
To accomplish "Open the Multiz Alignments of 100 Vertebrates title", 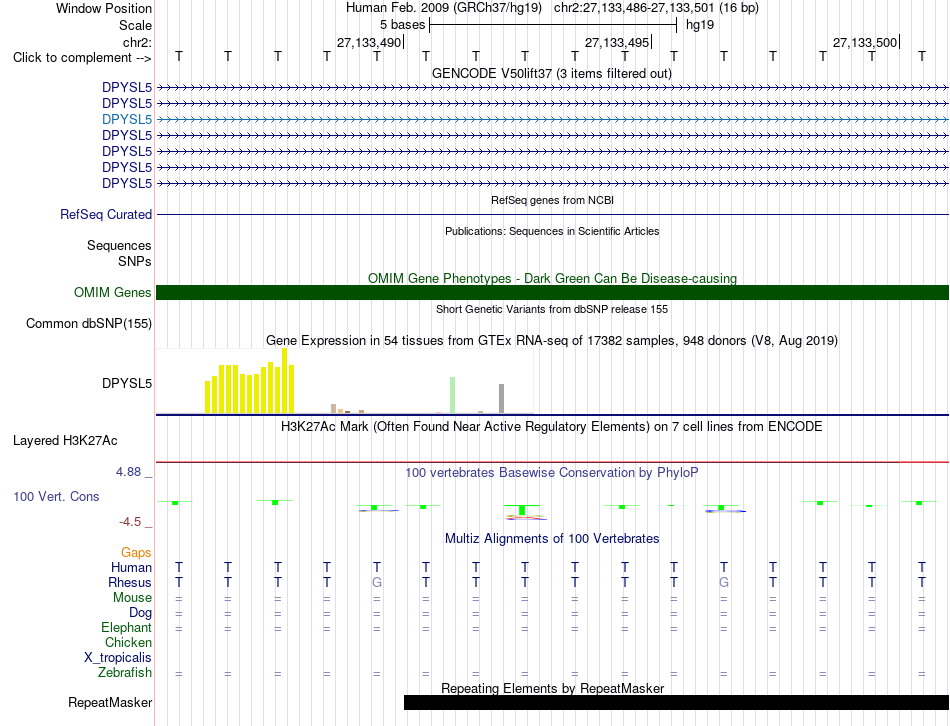I will [552, 539].
